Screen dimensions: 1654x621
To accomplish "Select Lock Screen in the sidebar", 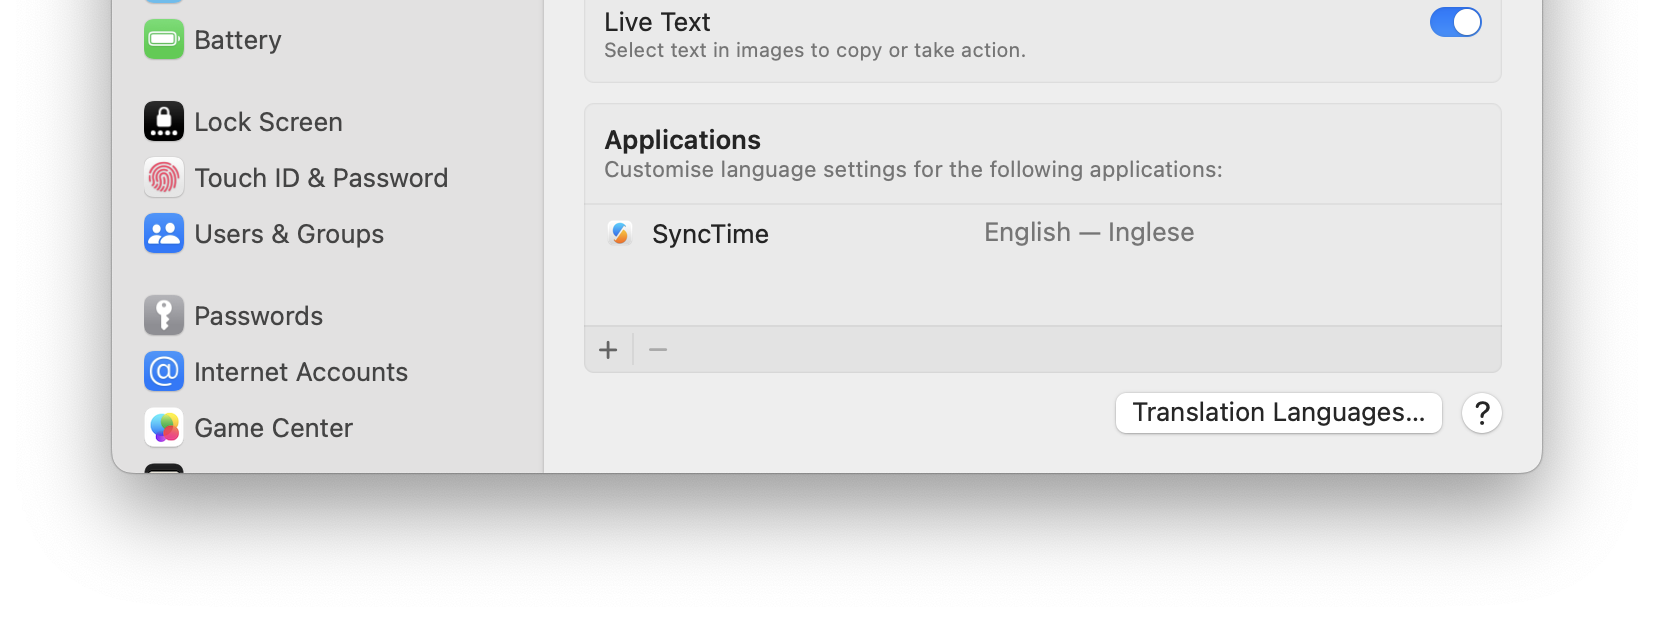I will [268, 122].
